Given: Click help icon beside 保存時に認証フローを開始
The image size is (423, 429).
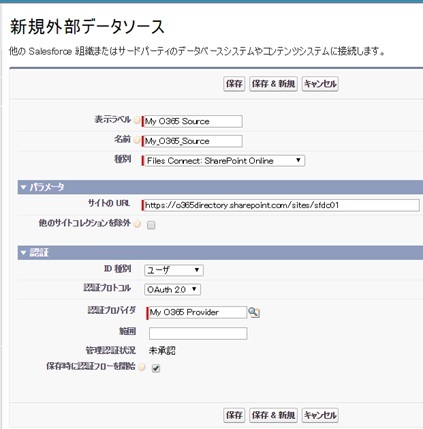Looking at the screenshot, I should (x=142, y=367).
